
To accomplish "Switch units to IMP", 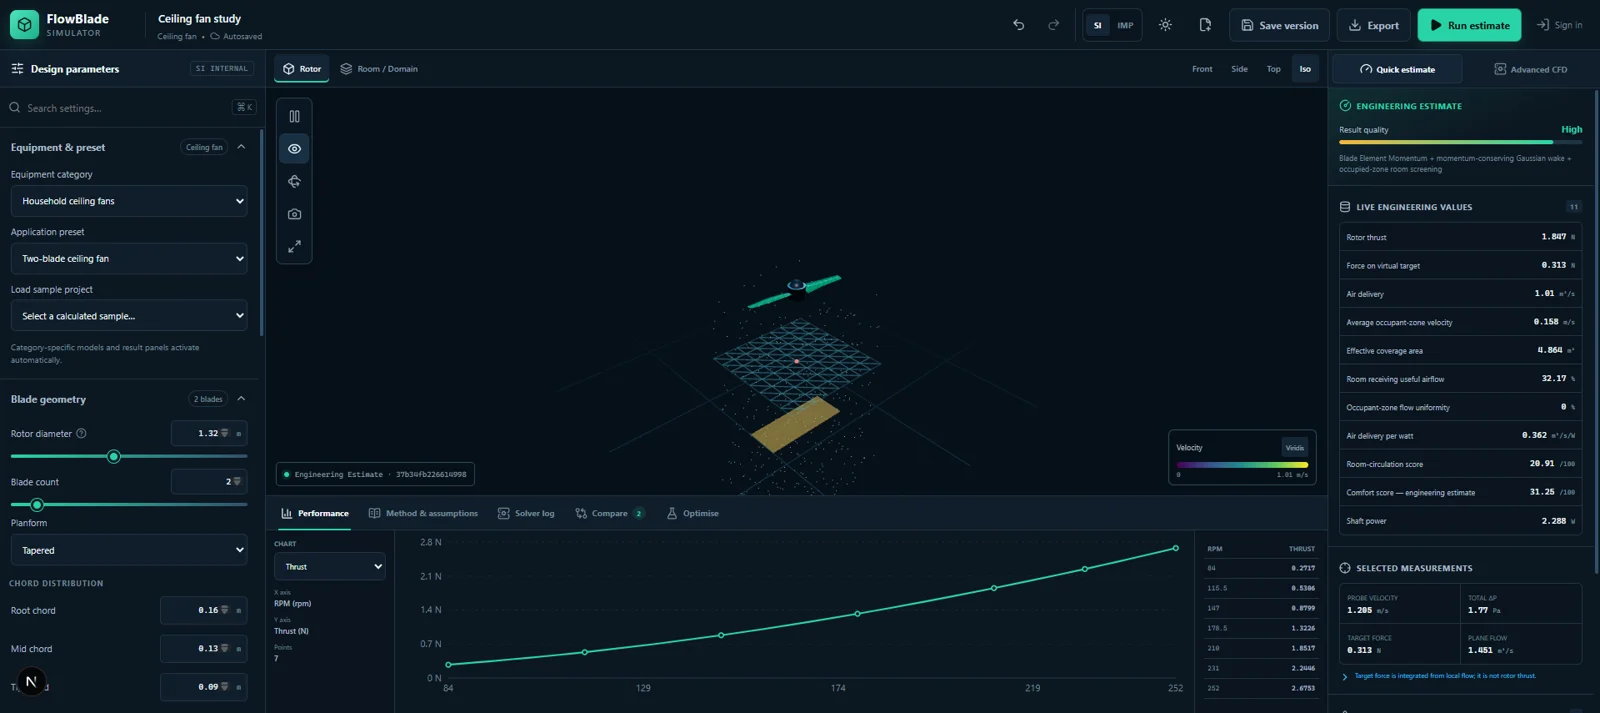I will [1125, 25].
